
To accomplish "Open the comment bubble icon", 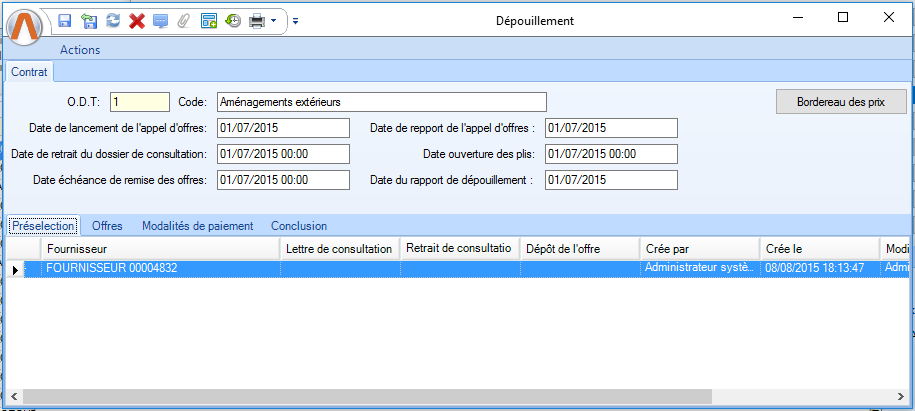I will pos(160,20).
